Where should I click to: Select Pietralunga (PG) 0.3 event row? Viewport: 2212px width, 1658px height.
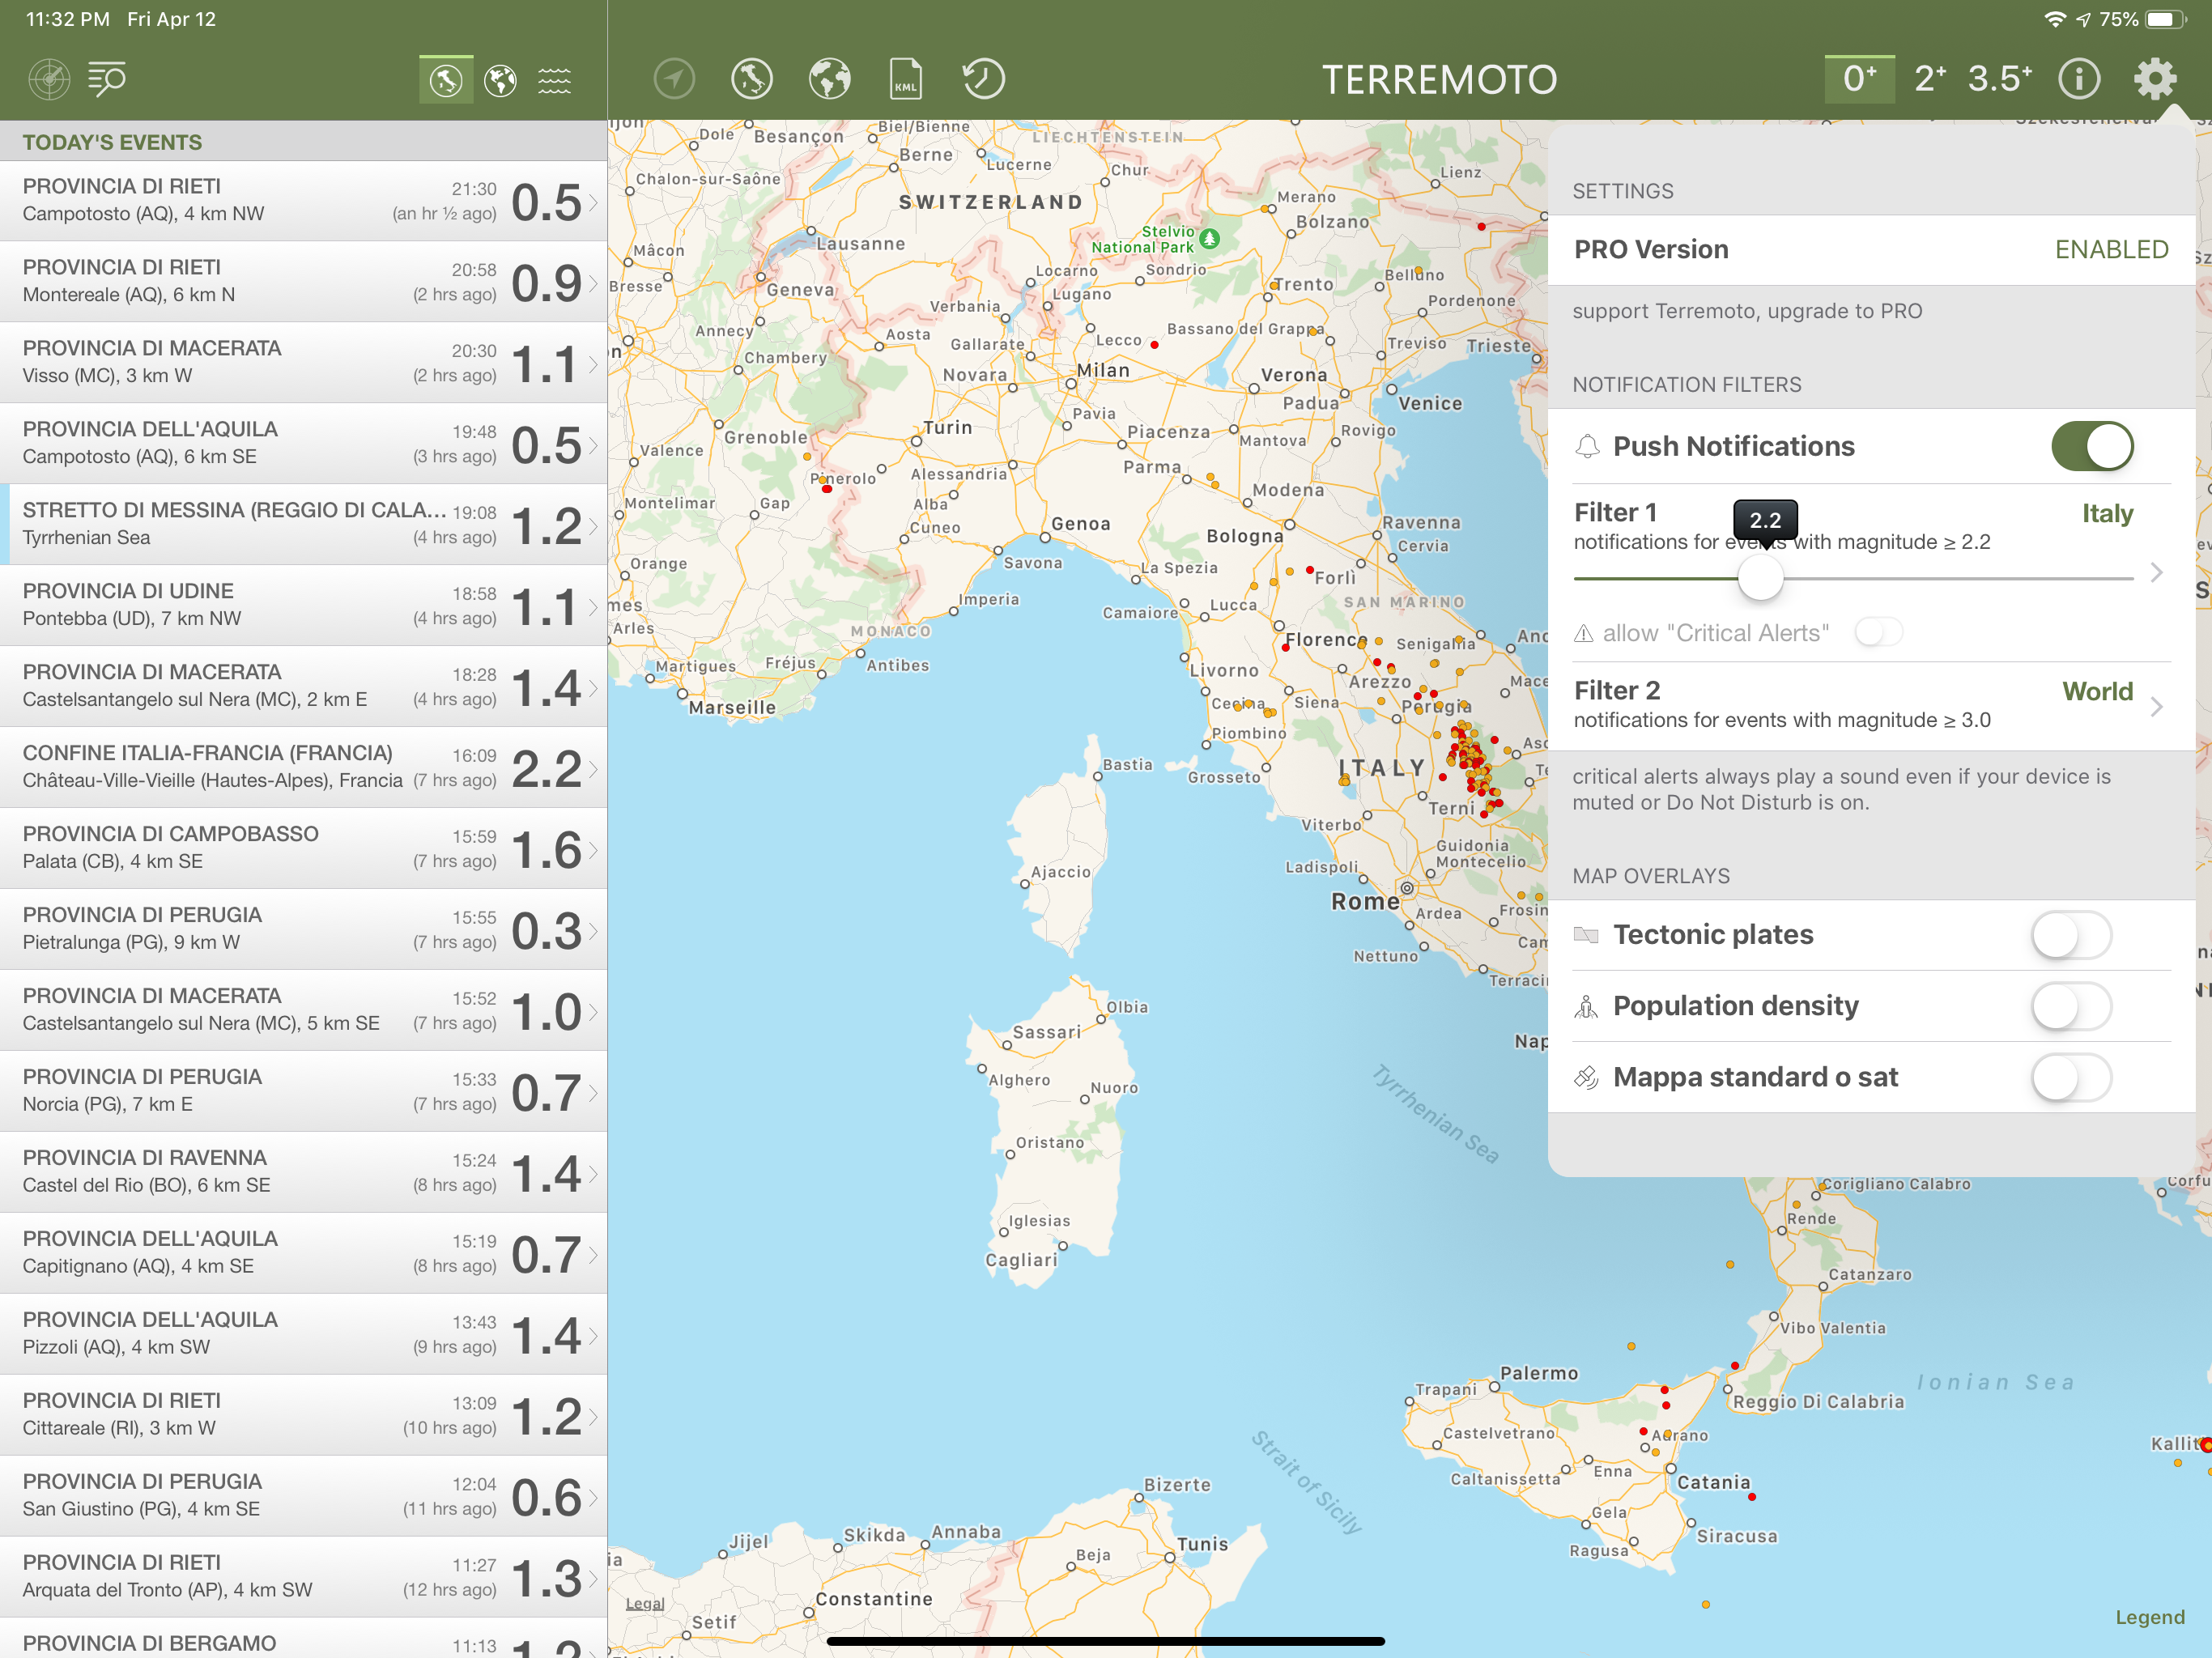tap(303, 930)
